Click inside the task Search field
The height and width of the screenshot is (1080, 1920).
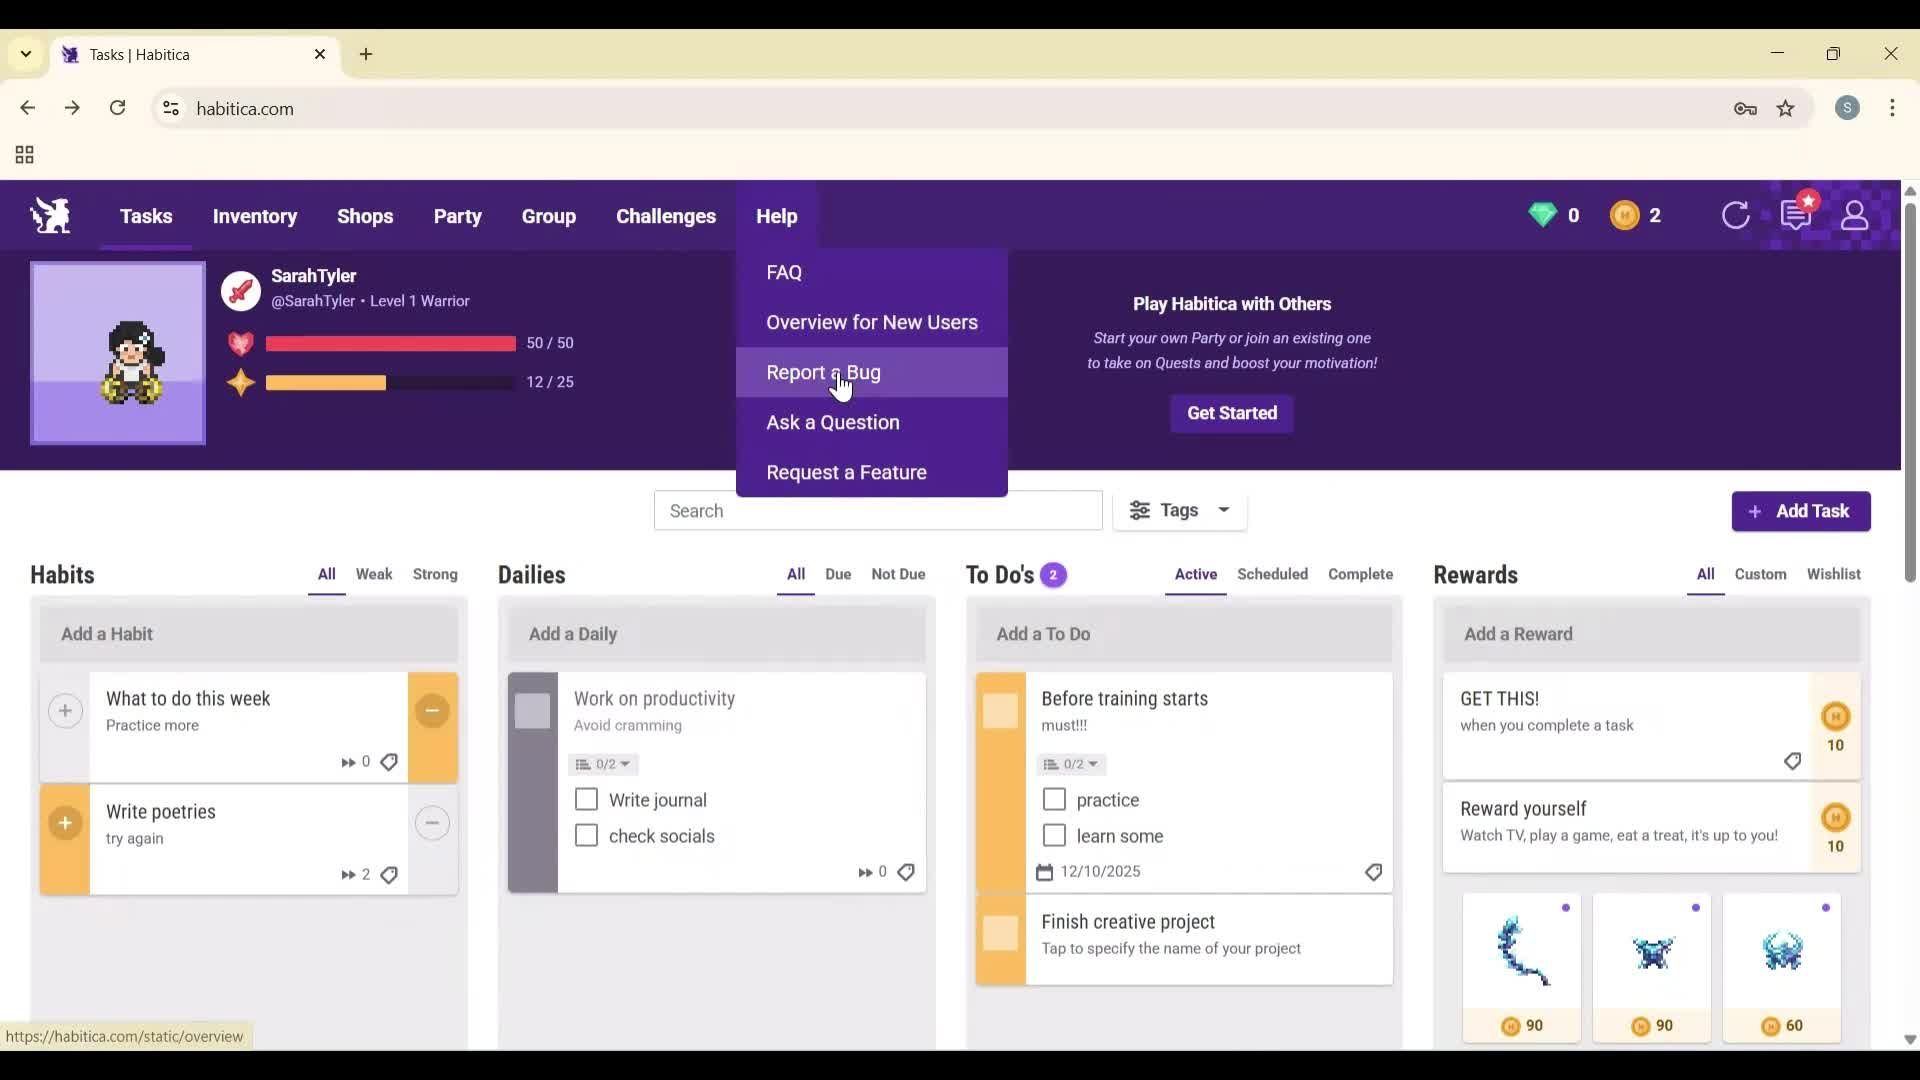tap(877, 510)
